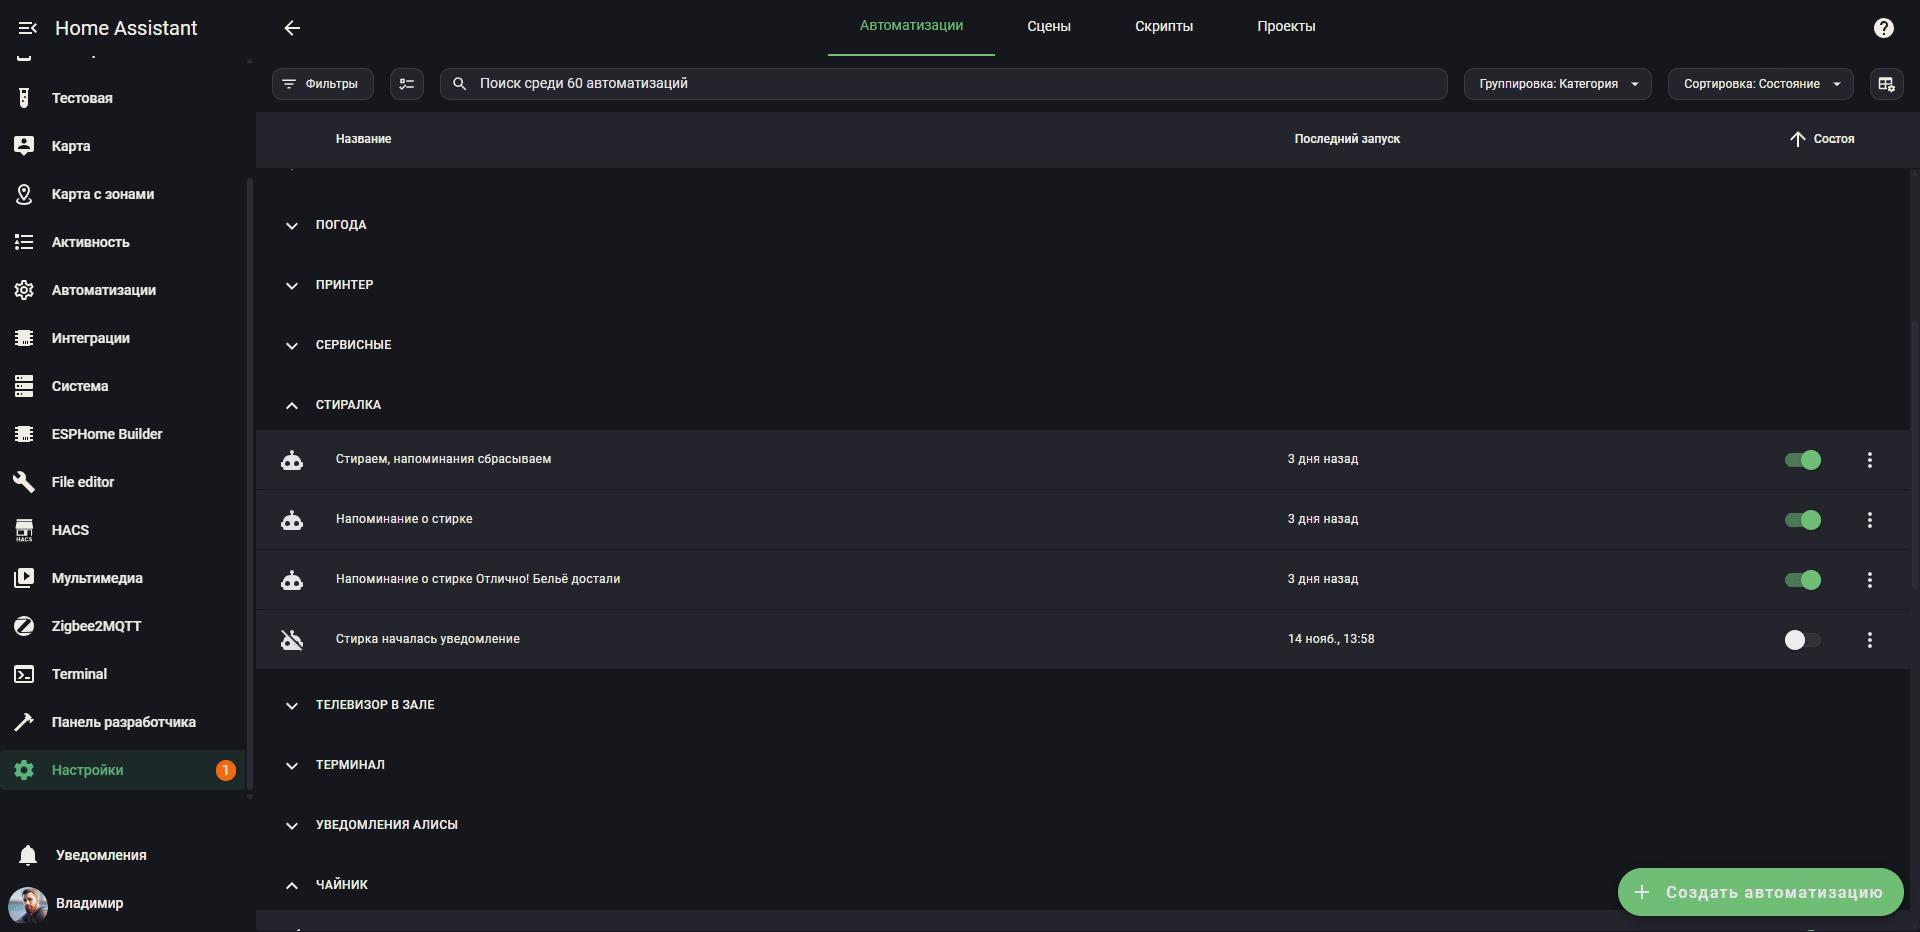Open the help question mark icon
The image size is (1920, 932).
(1883, 28)
